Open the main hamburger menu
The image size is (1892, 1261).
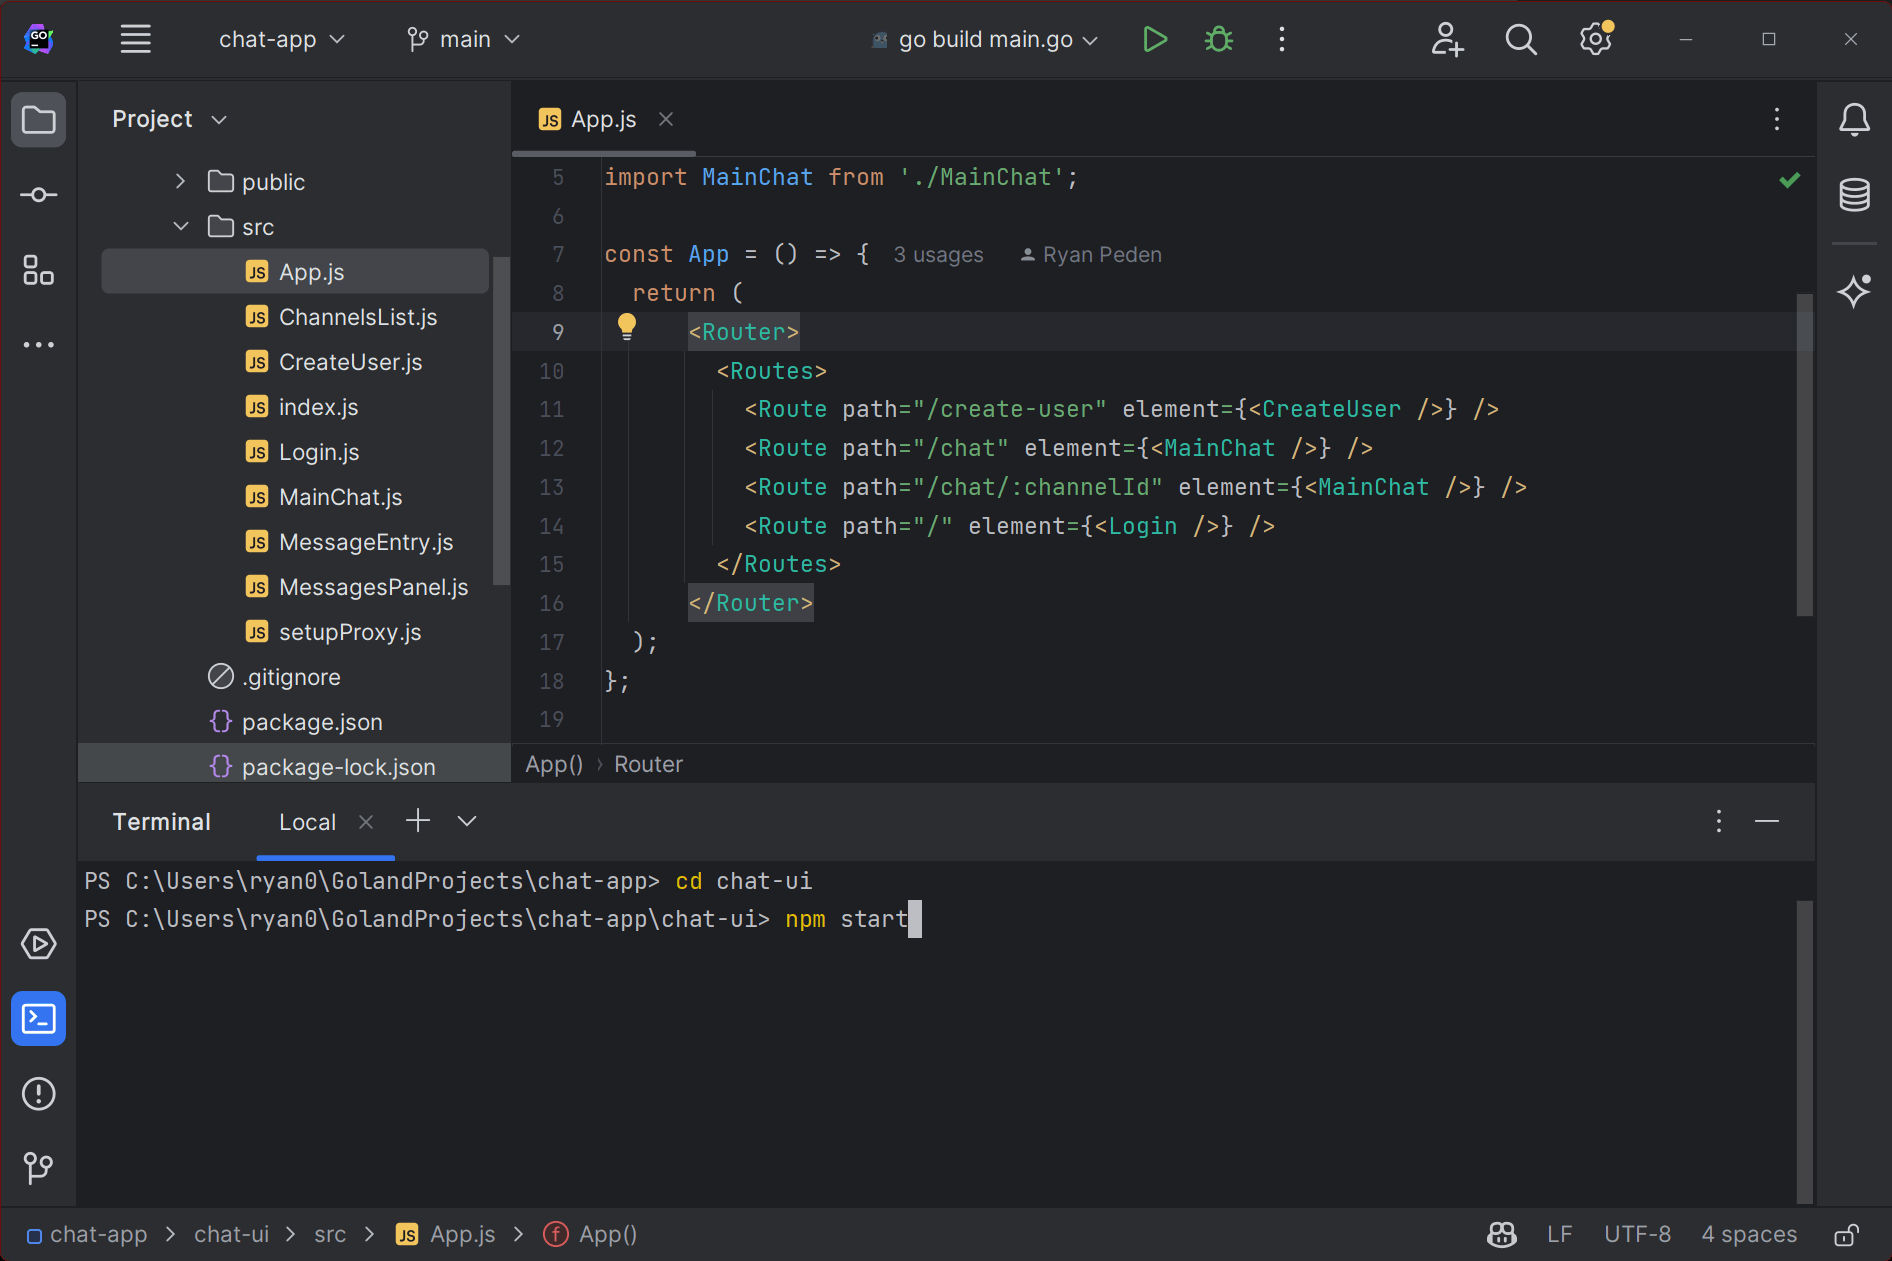[135, 40]
